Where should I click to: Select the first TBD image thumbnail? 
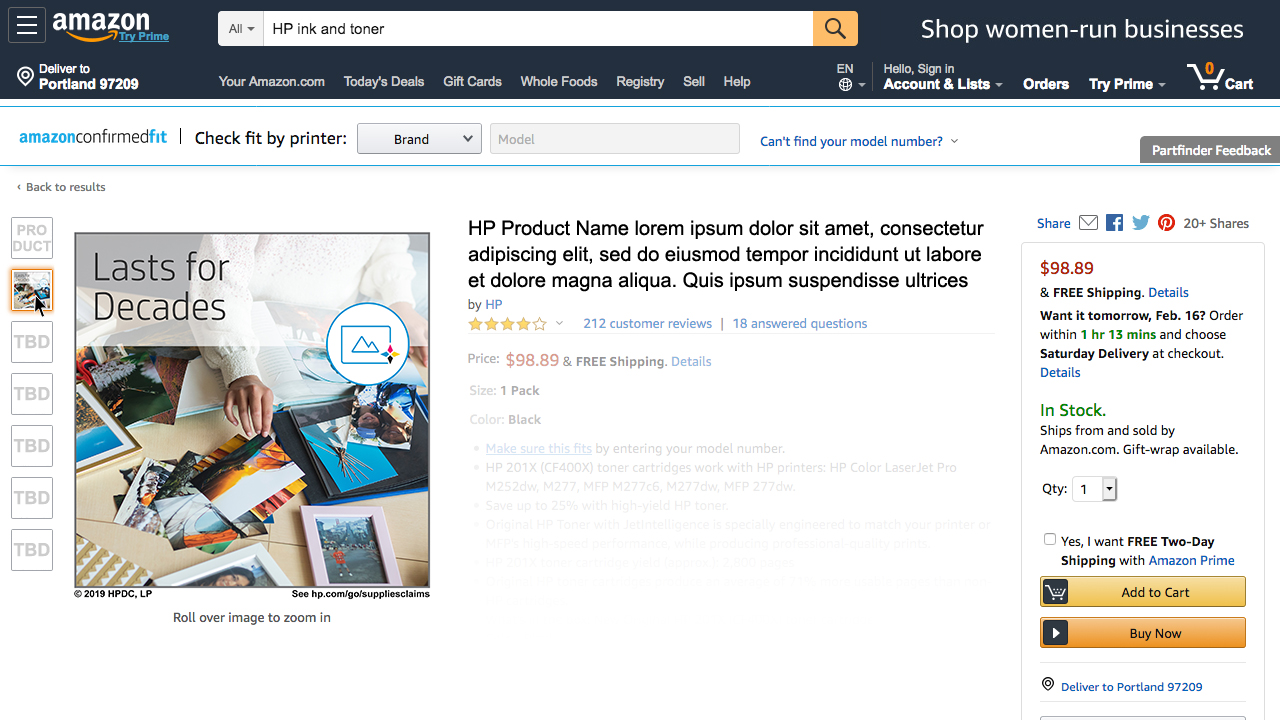[x=32, y=342]
